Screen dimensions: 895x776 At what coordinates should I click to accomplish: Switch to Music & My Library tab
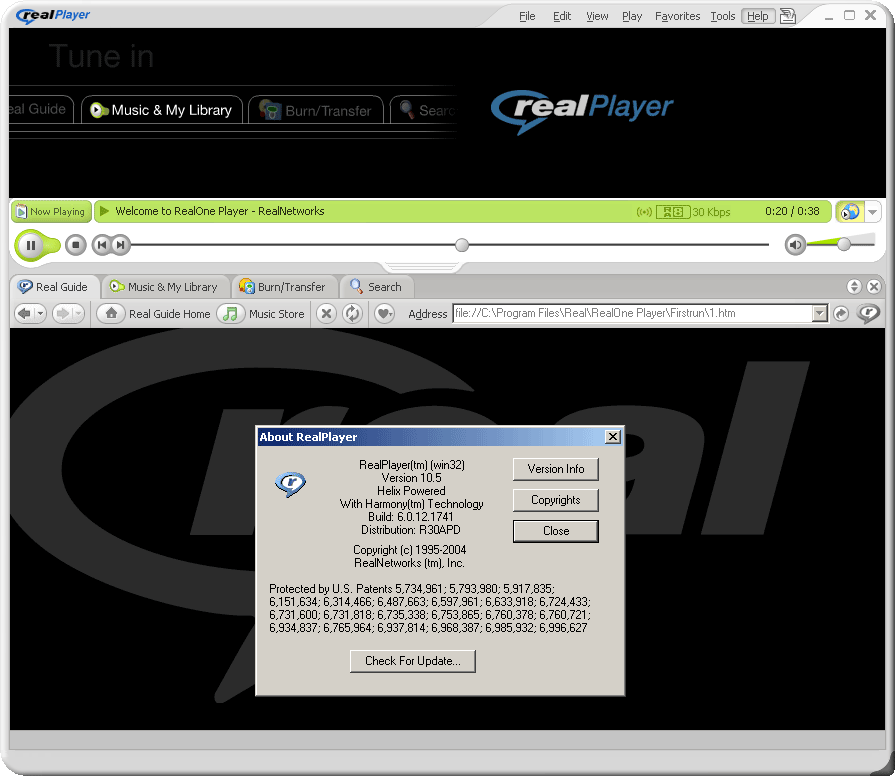tap(164, 286)
